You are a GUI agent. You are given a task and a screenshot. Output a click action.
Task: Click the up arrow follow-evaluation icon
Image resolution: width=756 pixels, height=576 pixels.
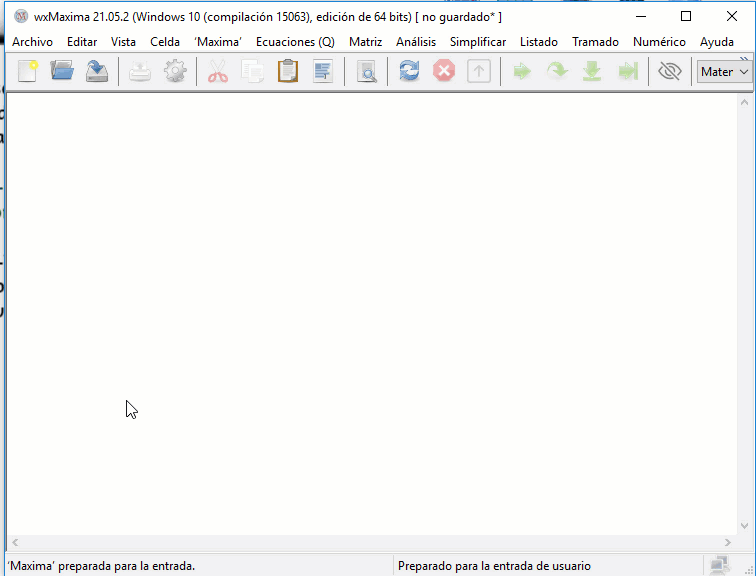(x=479, y=71)
